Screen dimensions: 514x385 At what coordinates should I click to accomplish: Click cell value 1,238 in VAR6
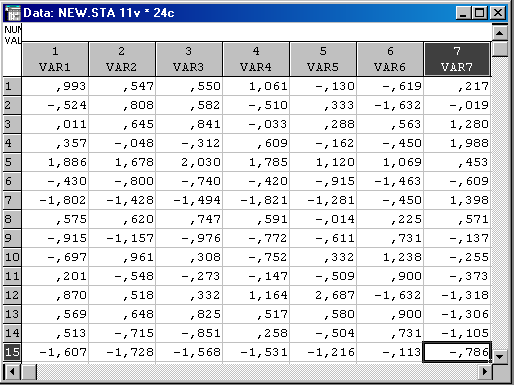(390, 257)
